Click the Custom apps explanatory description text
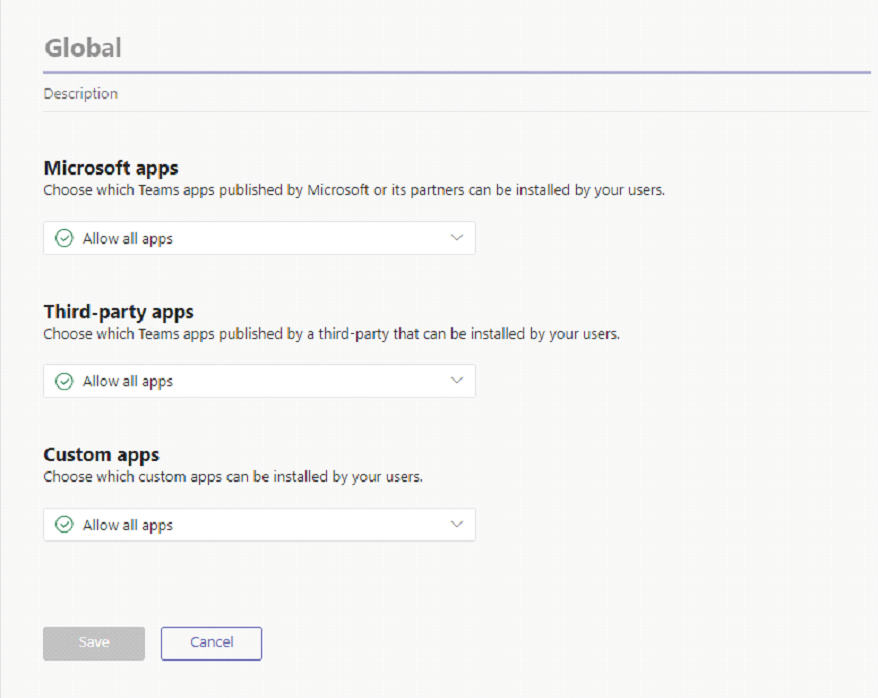 233,477
